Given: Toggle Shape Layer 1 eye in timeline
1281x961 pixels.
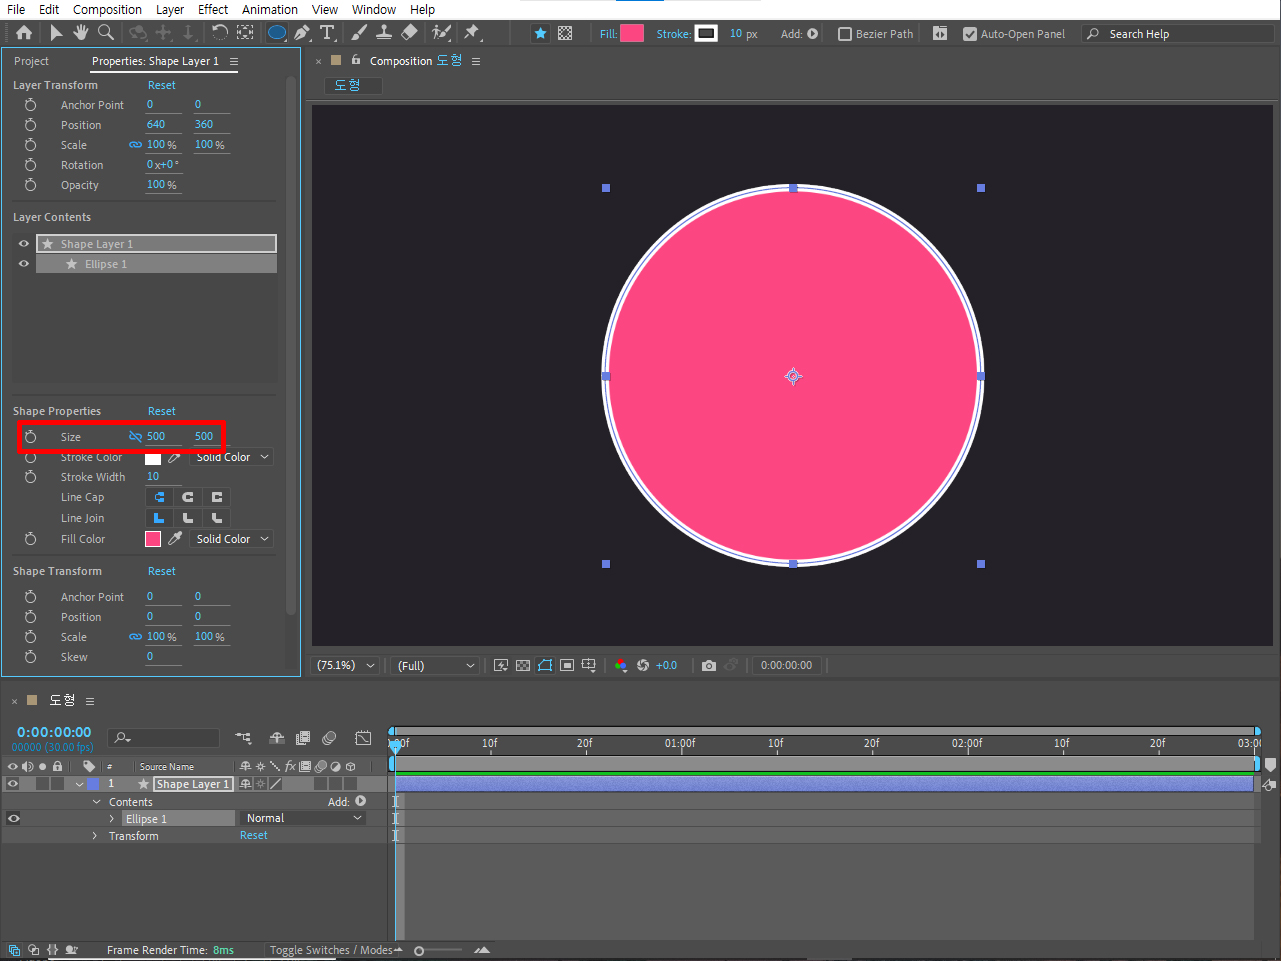Looking at the screenshot, I should [13, 784].
